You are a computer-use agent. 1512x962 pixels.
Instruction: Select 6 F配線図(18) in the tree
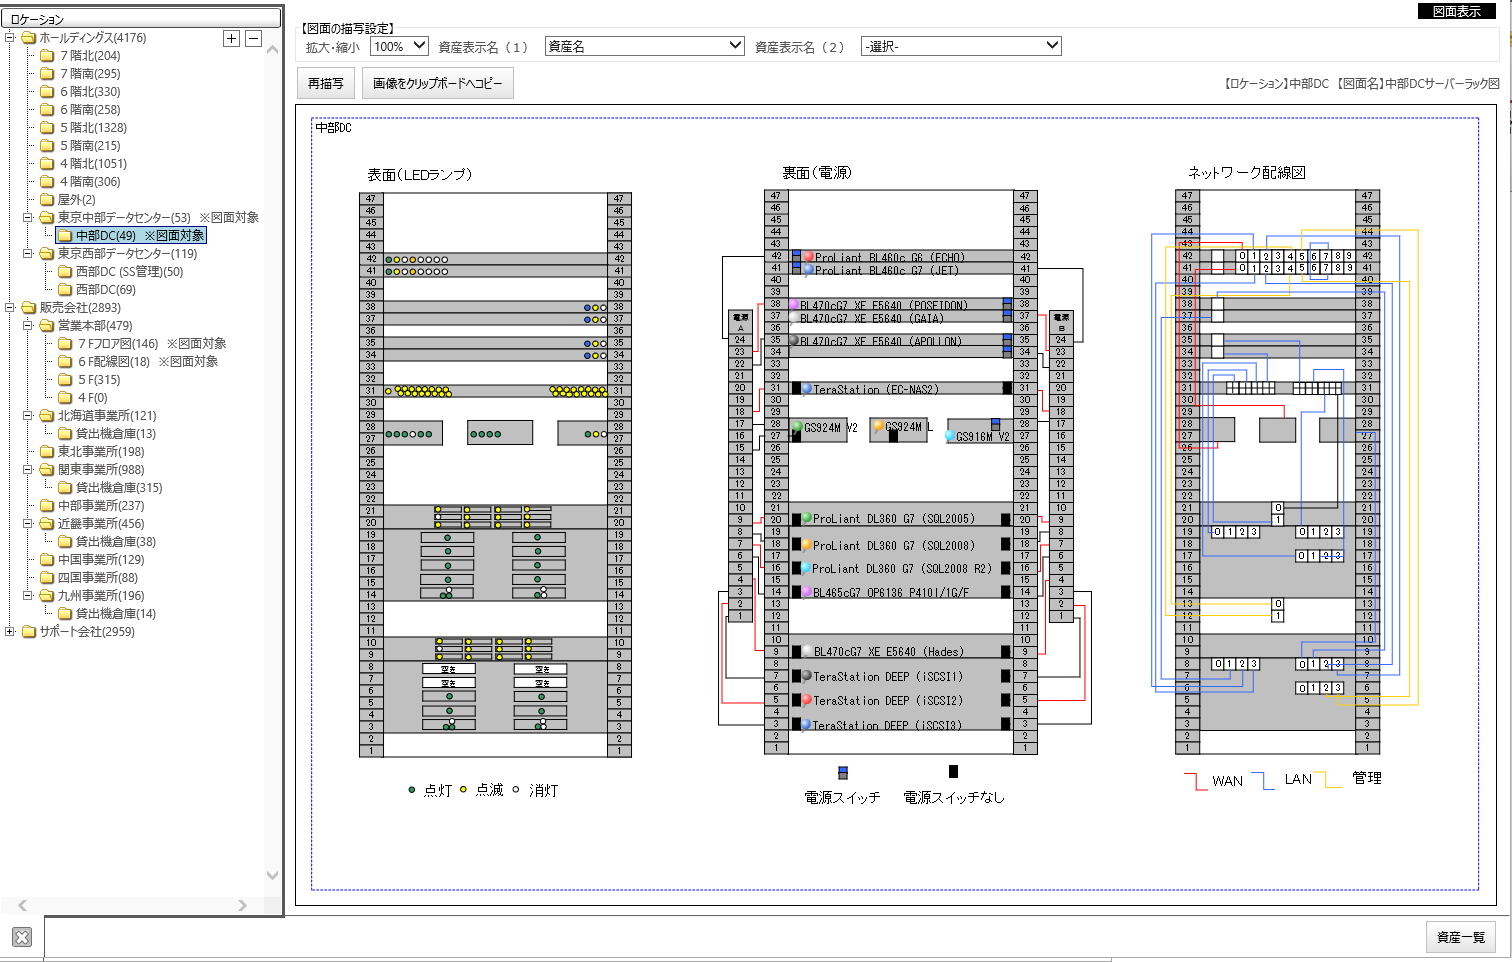coord(114,362)
